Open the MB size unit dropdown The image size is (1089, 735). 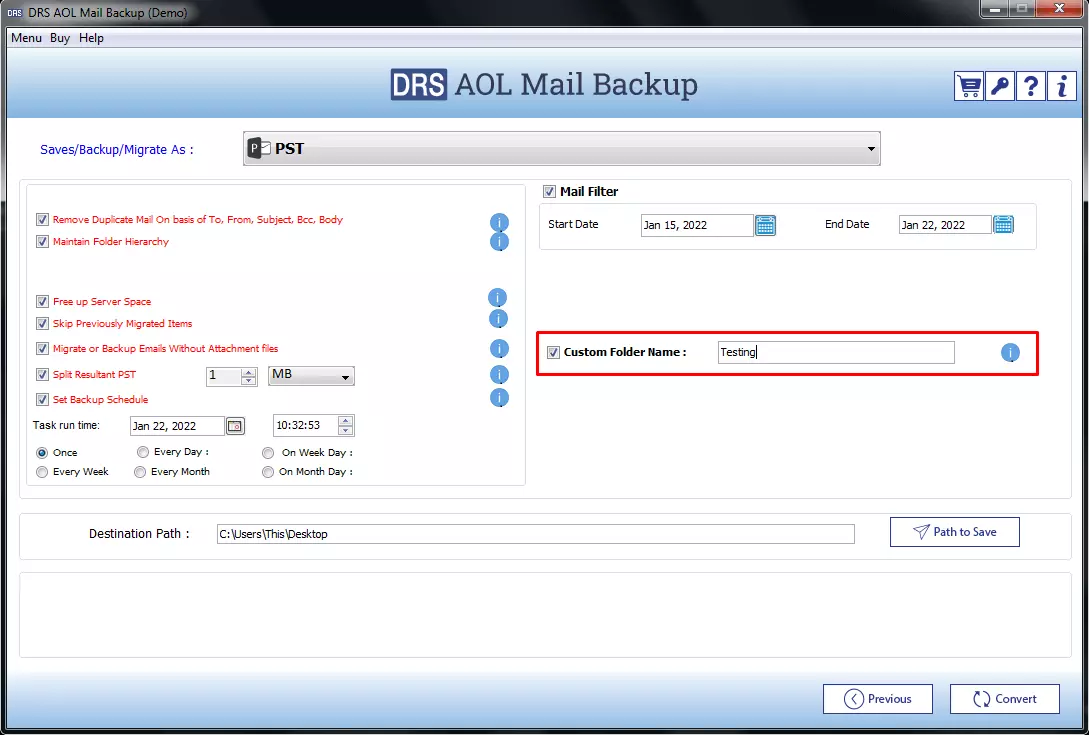[311, 376]
